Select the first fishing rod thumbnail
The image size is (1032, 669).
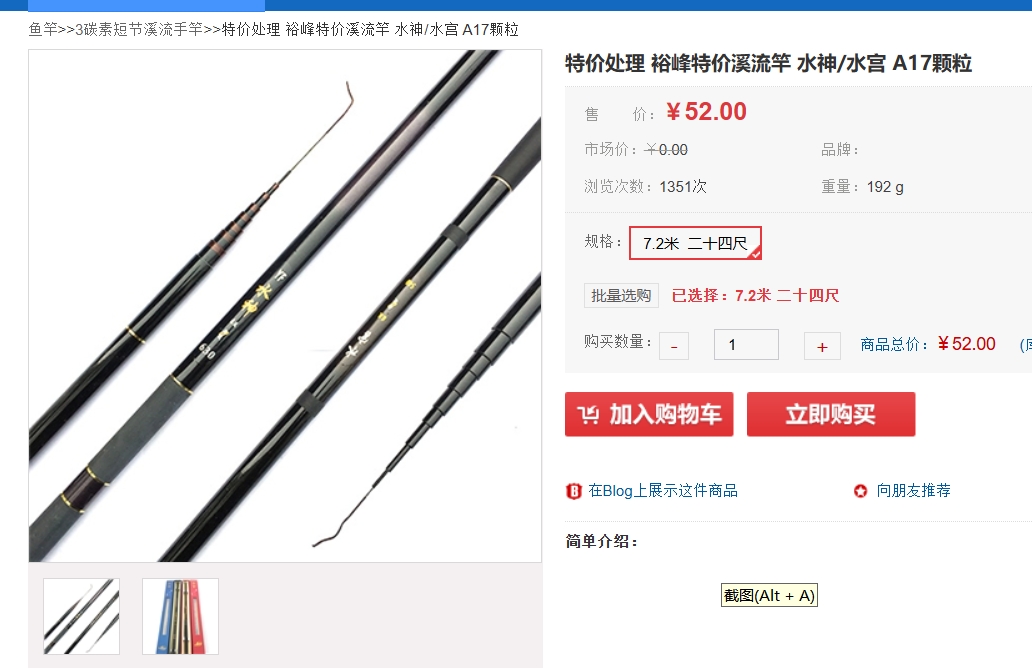click(82, 616)
